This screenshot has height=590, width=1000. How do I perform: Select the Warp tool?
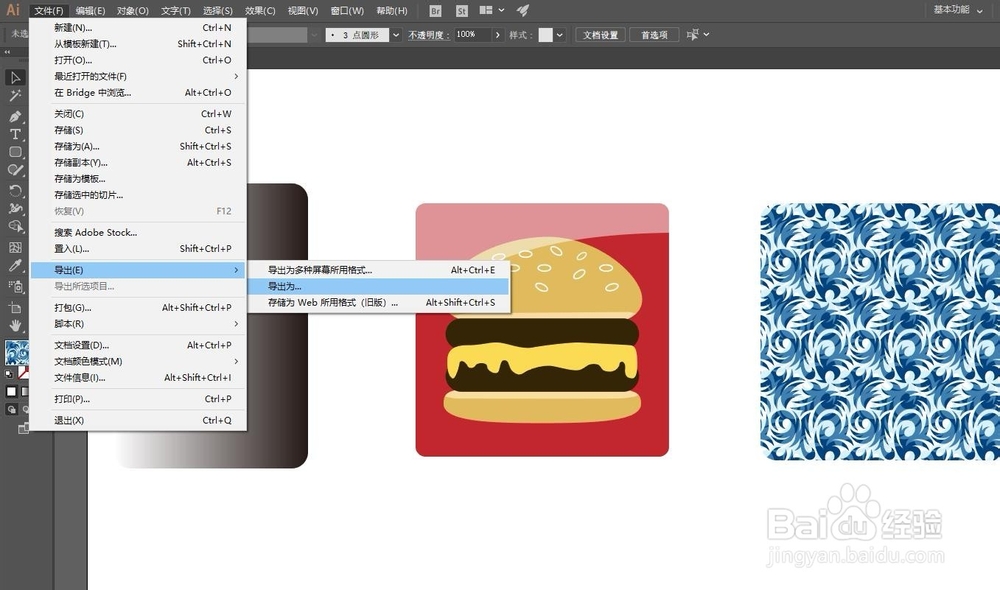[15, 208]
